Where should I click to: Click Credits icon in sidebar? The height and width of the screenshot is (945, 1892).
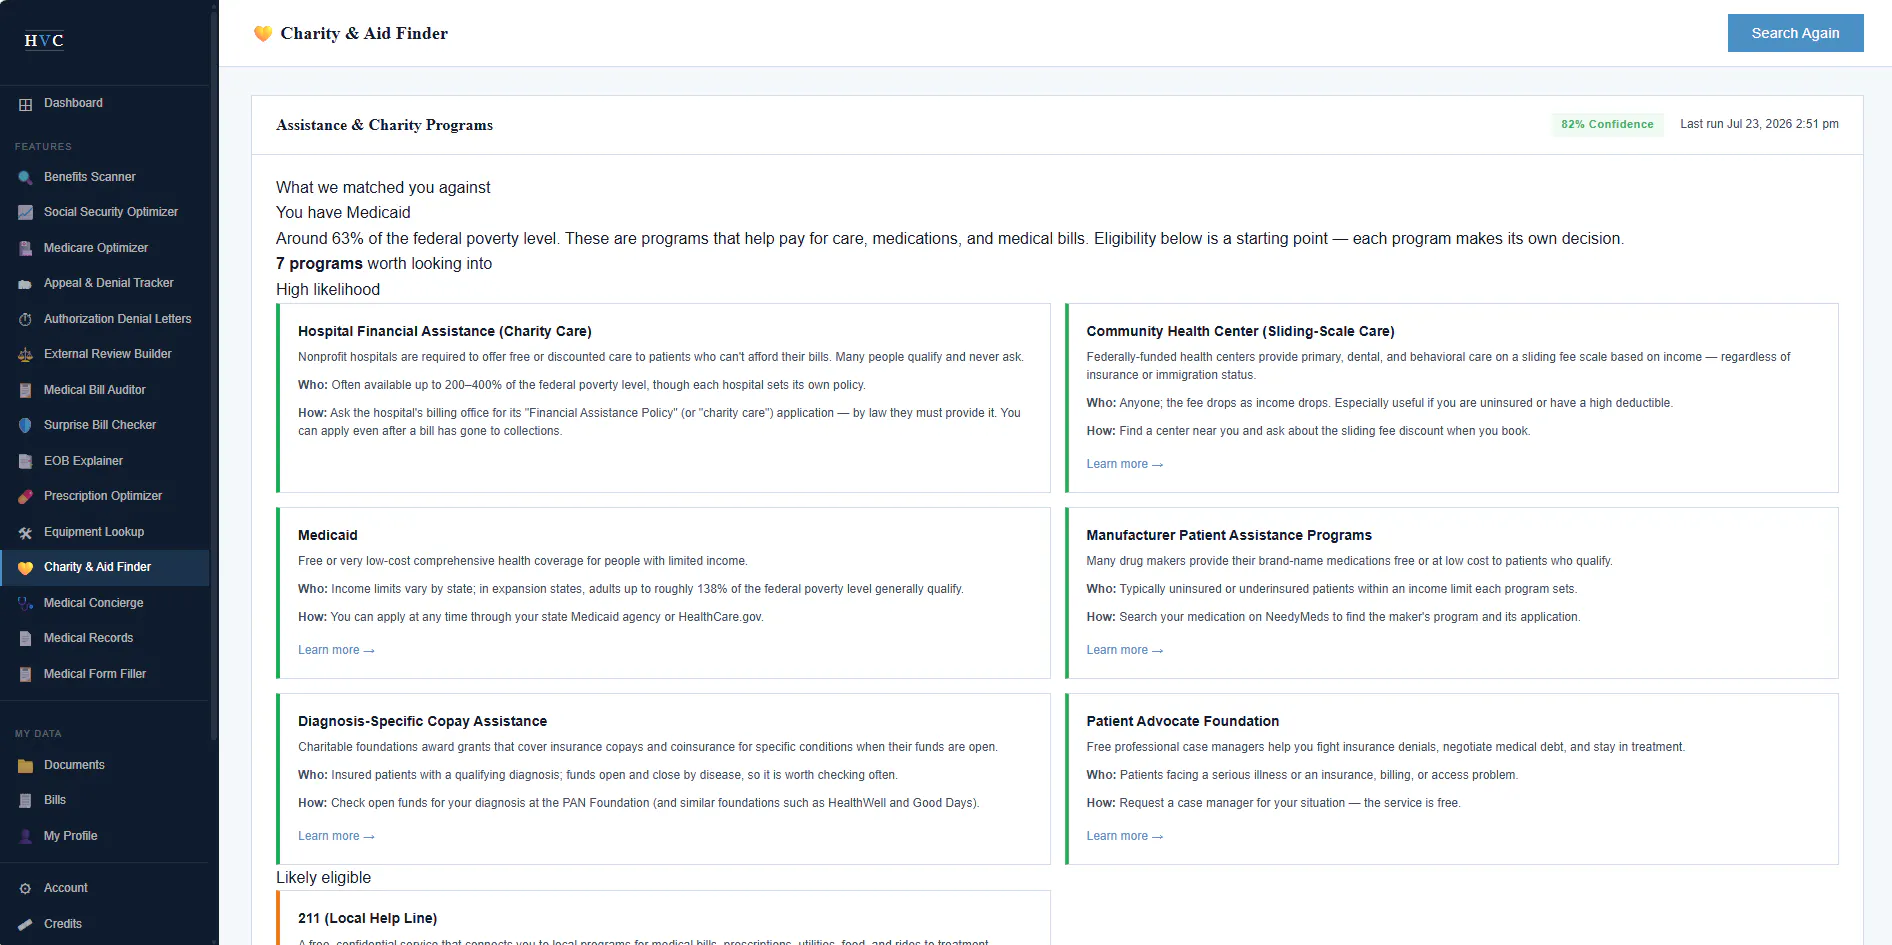click(x=25, y=924)
